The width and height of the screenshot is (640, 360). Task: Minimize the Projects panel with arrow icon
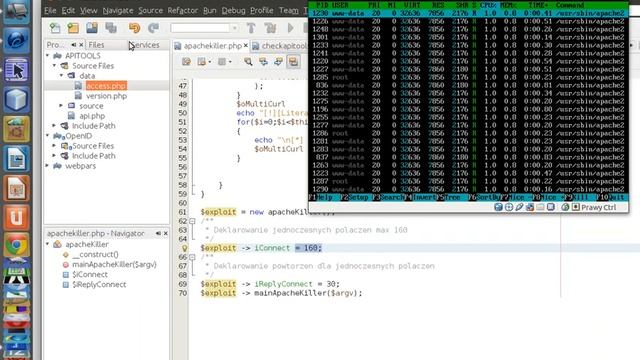click(73, 45)
